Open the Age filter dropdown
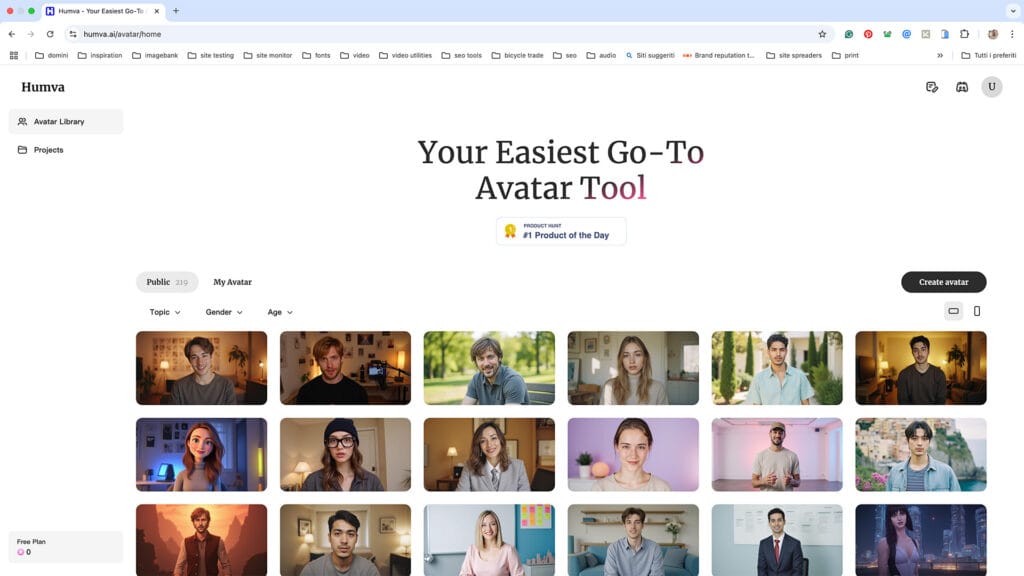 tap(279, 312)
